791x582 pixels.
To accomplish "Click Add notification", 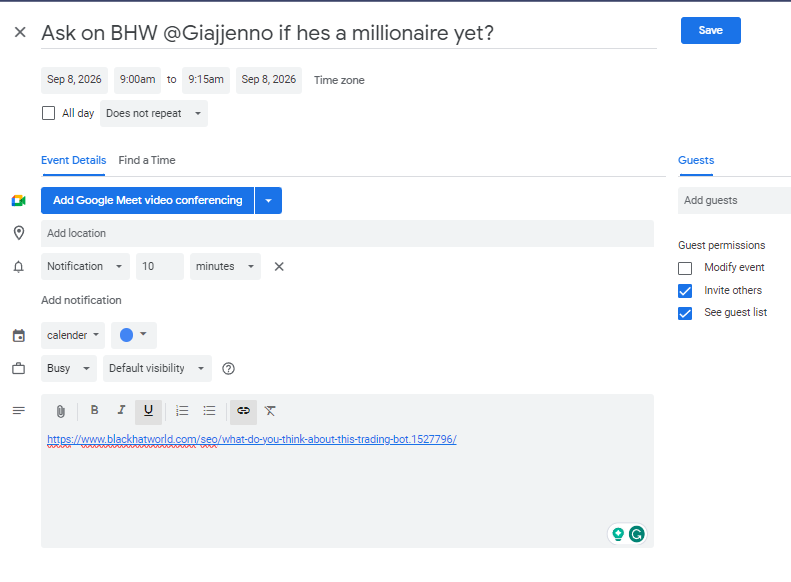I will pyautogui.click(x=81, y=300).
